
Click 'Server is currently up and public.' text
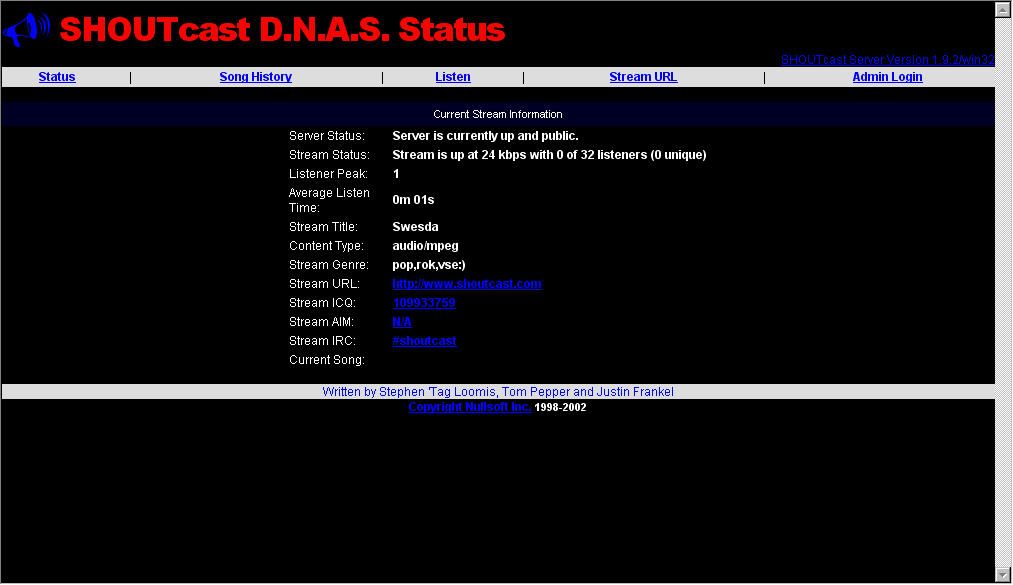485,136
